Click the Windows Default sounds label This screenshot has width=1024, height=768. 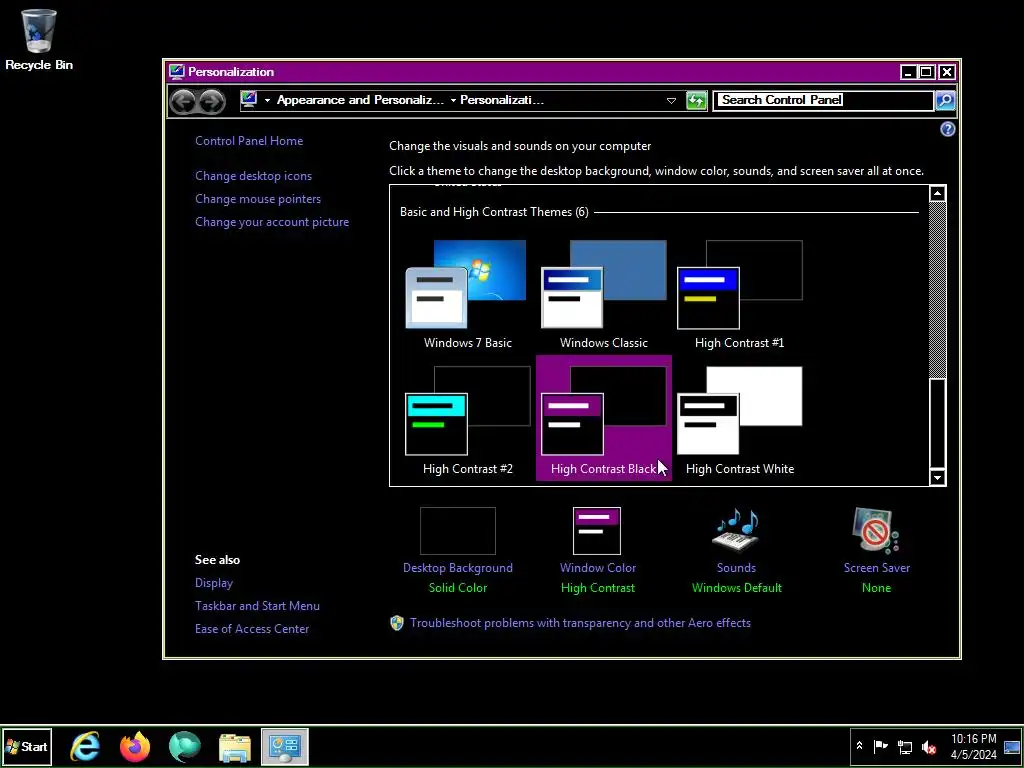737,588
